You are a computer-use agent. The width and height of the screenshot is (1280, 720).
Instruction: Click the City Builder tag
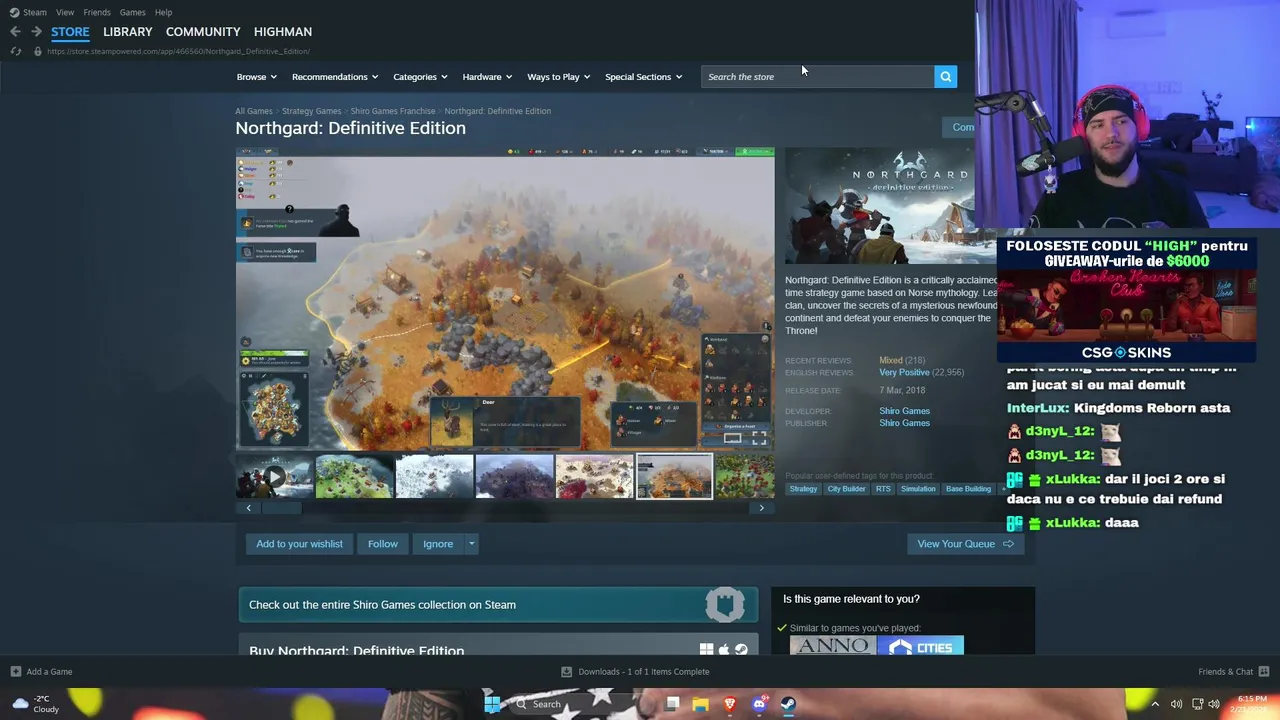(x=846, y=489)
